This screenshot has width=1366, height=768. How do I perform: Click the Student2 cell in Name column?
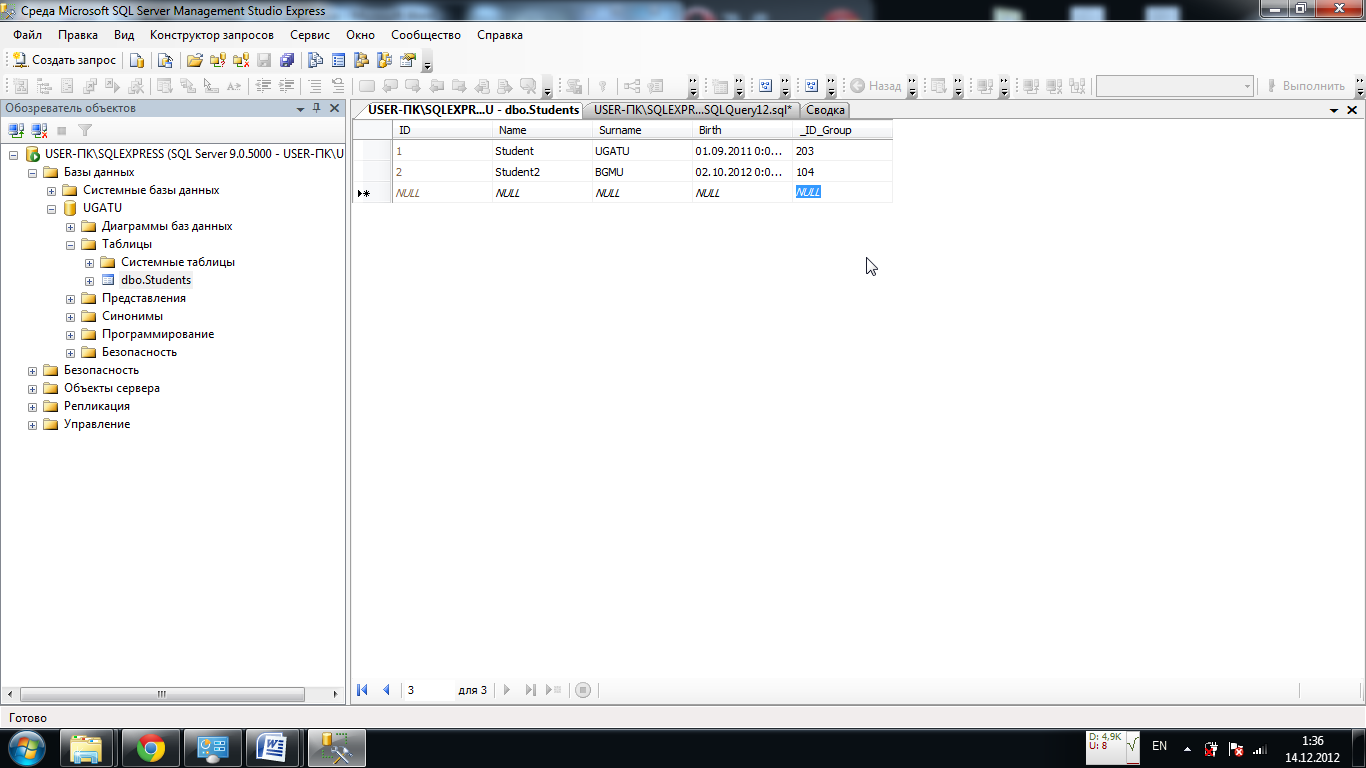pos(542,172)
